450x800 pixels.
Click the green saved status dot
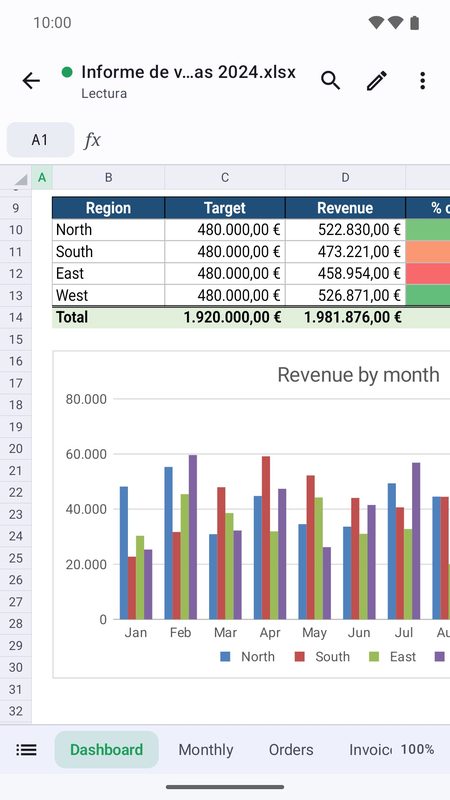click(x=67, y=72)
